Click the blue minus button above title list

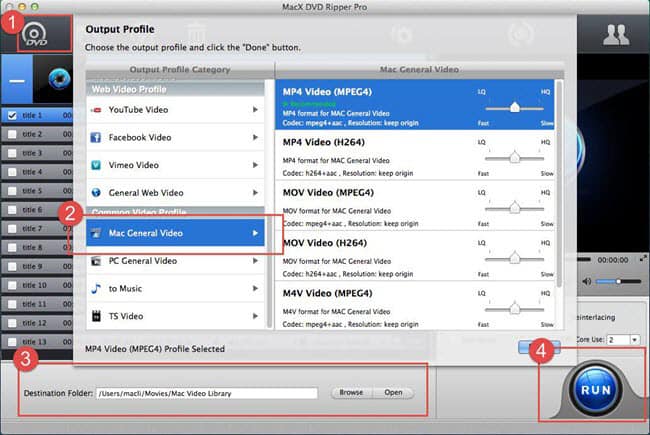(x=17, y=80)
